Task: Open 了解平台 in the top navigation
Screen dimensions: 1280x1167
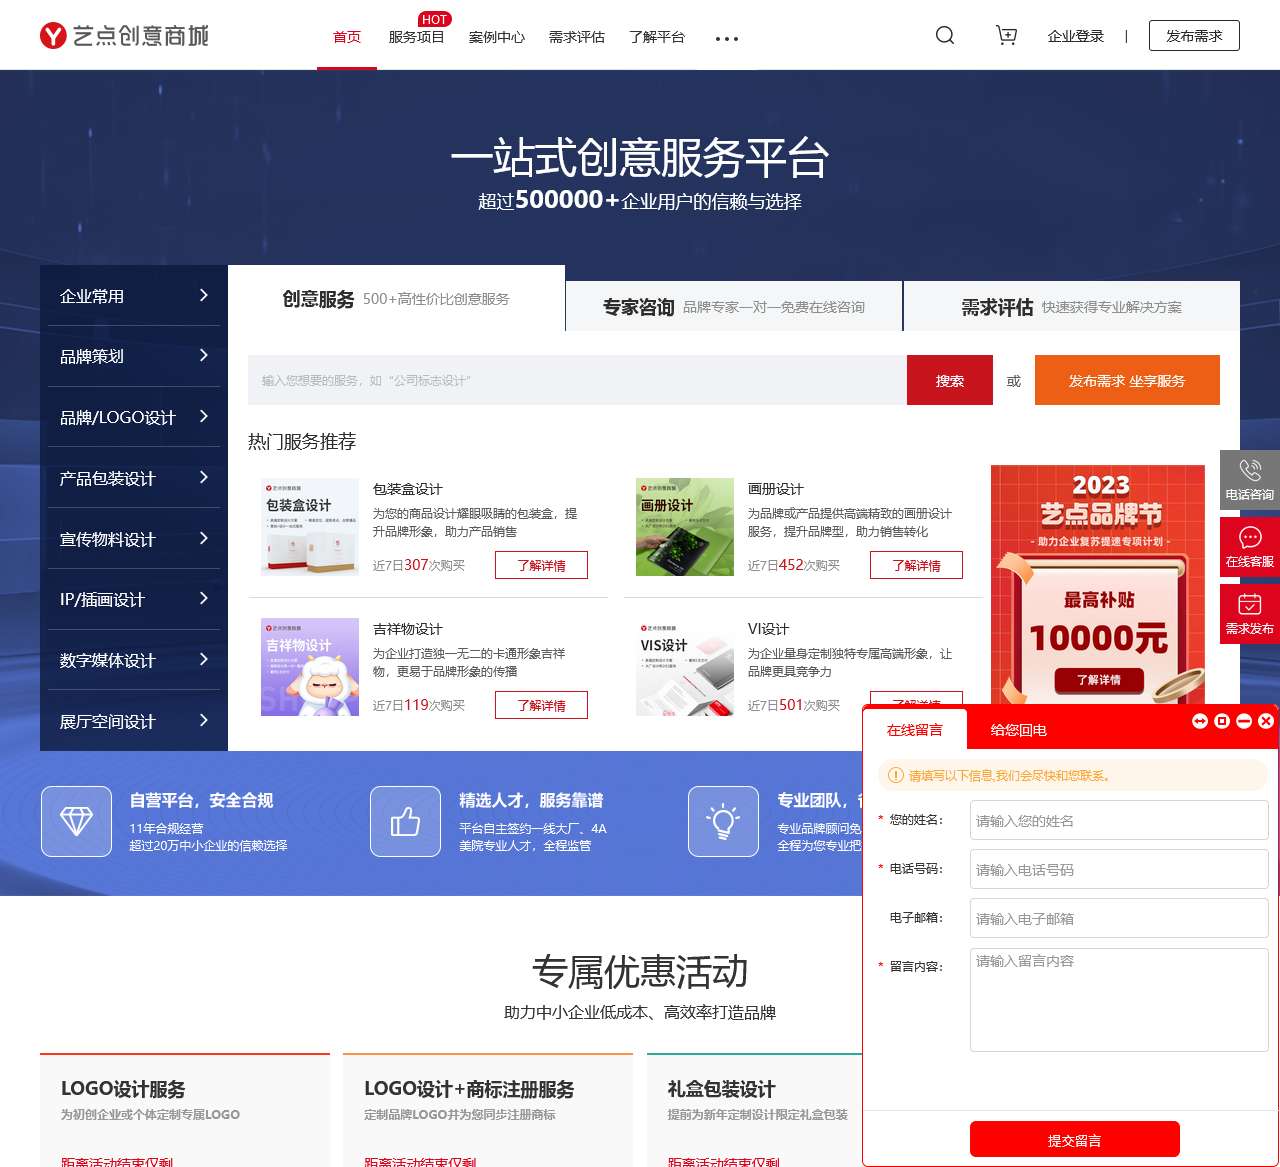Action: point(657,37)
